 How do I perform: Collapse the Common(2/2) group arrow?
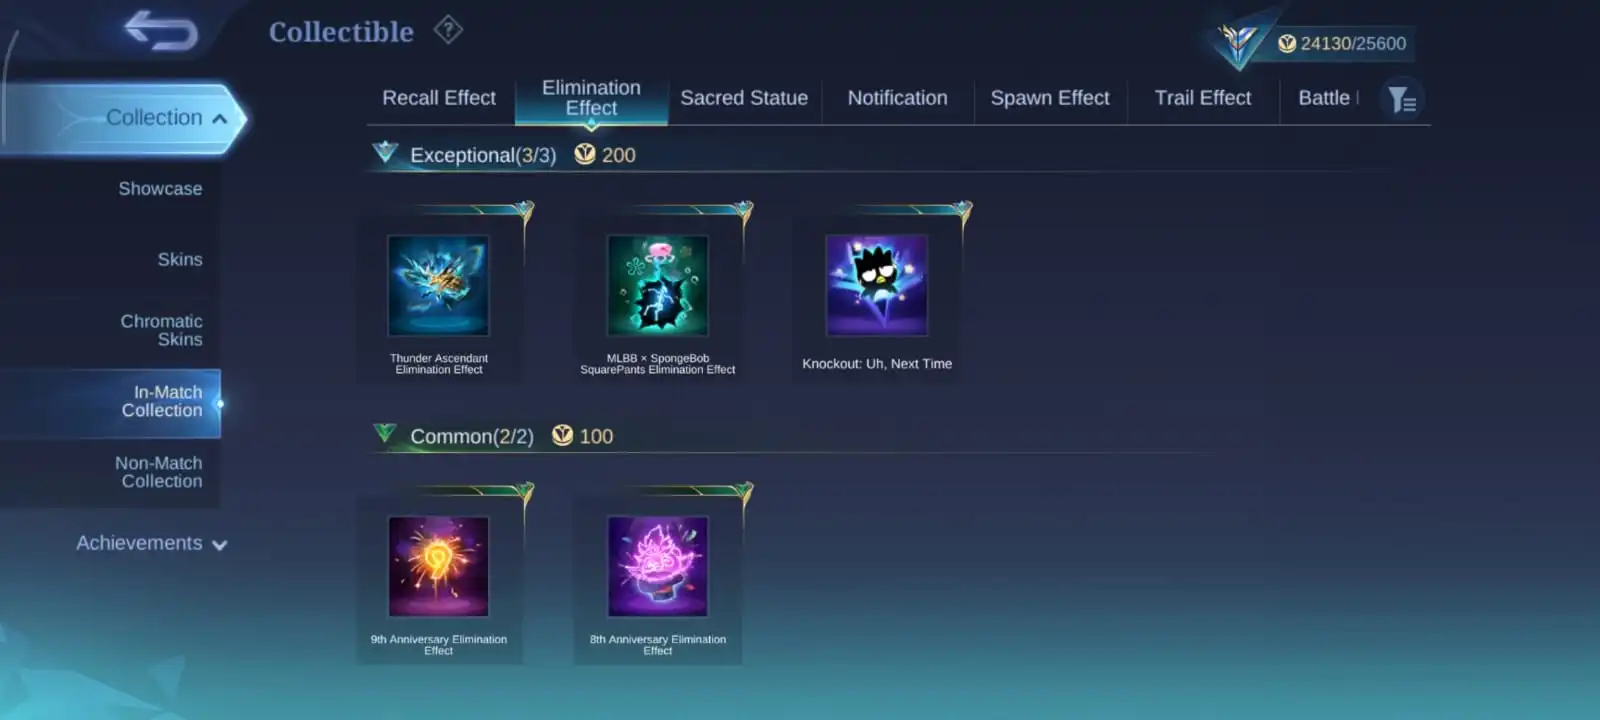[x=385, y=434]
